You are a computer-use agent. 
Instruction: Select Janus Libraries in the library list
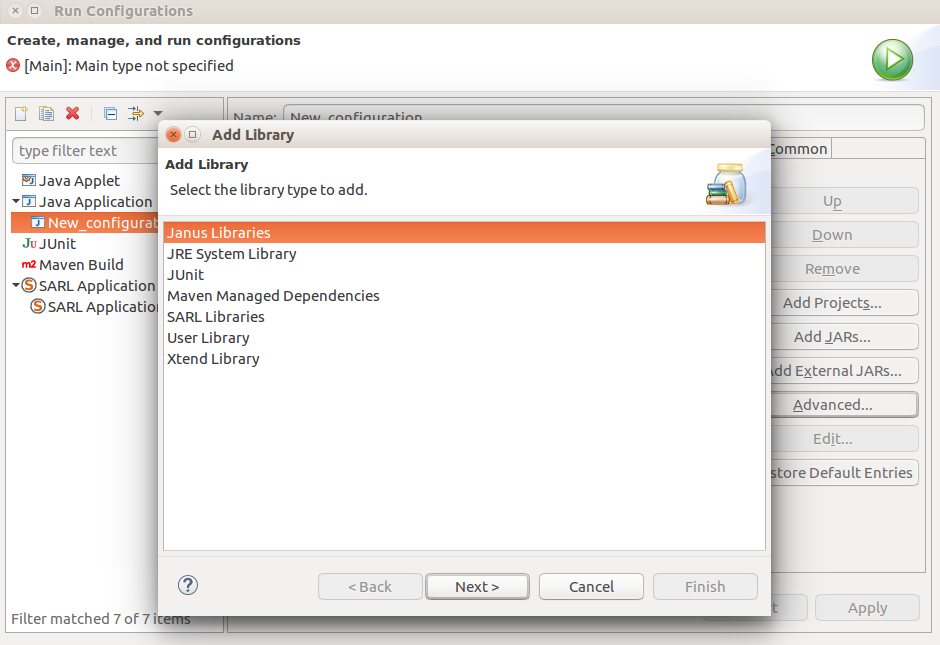[464, 233]
